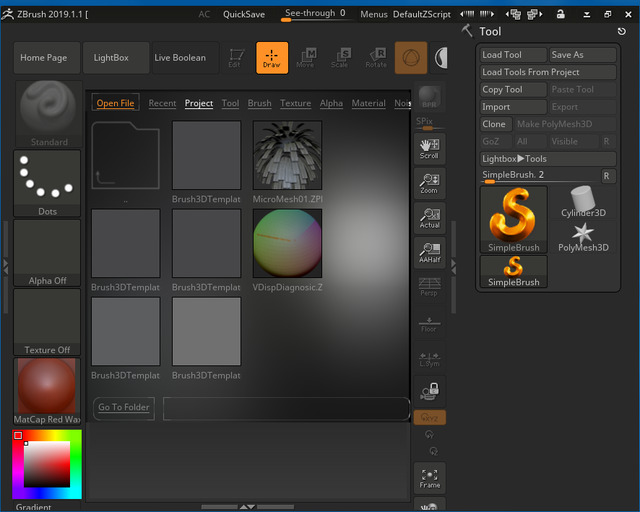Image resolution: width=640 pixels, height=512 pixels.
Task: Enable Z axis rotation mode
Action: pos(433,451)
